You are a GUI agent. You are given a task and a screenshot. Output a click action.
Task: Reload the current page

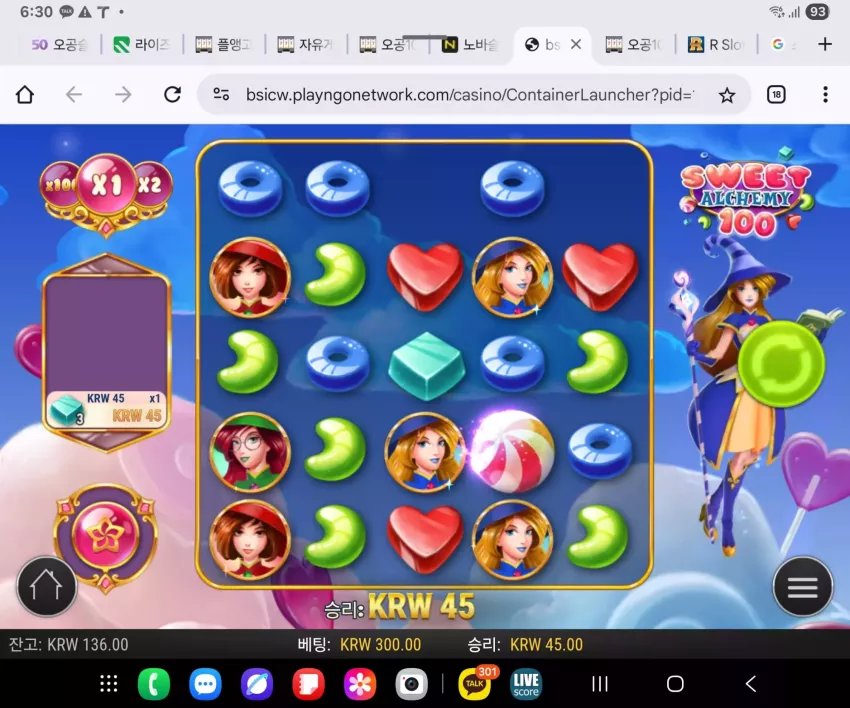(x=172, y=95)
